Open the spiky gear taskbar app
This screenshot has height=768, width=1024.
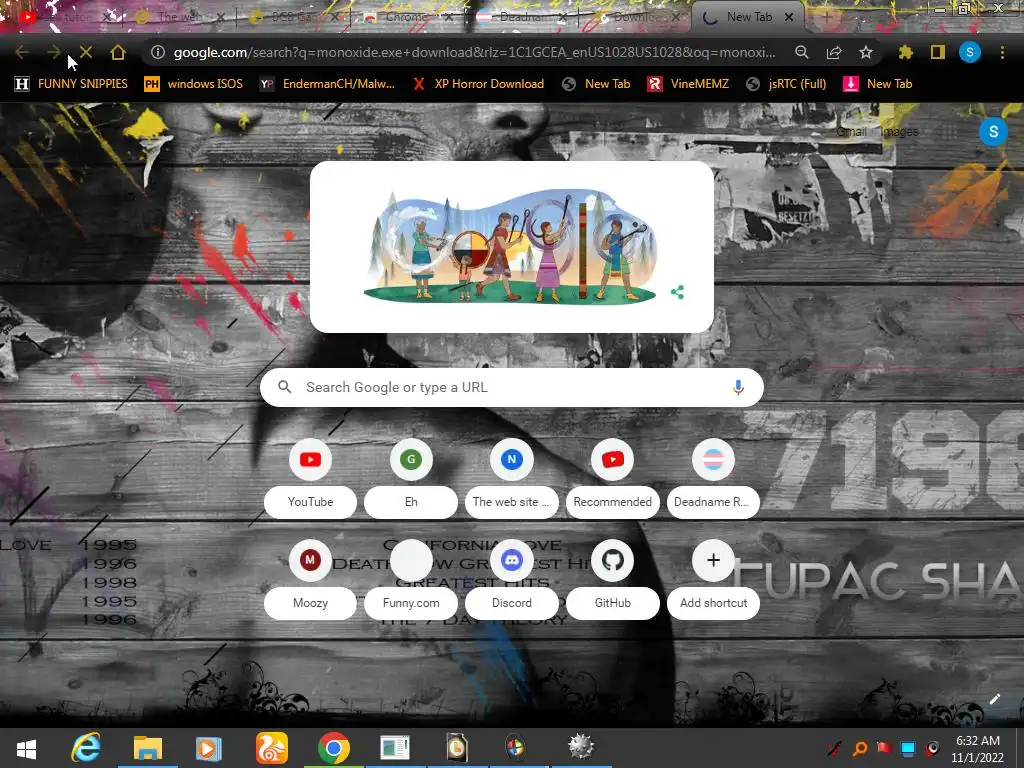click(581, 747)
